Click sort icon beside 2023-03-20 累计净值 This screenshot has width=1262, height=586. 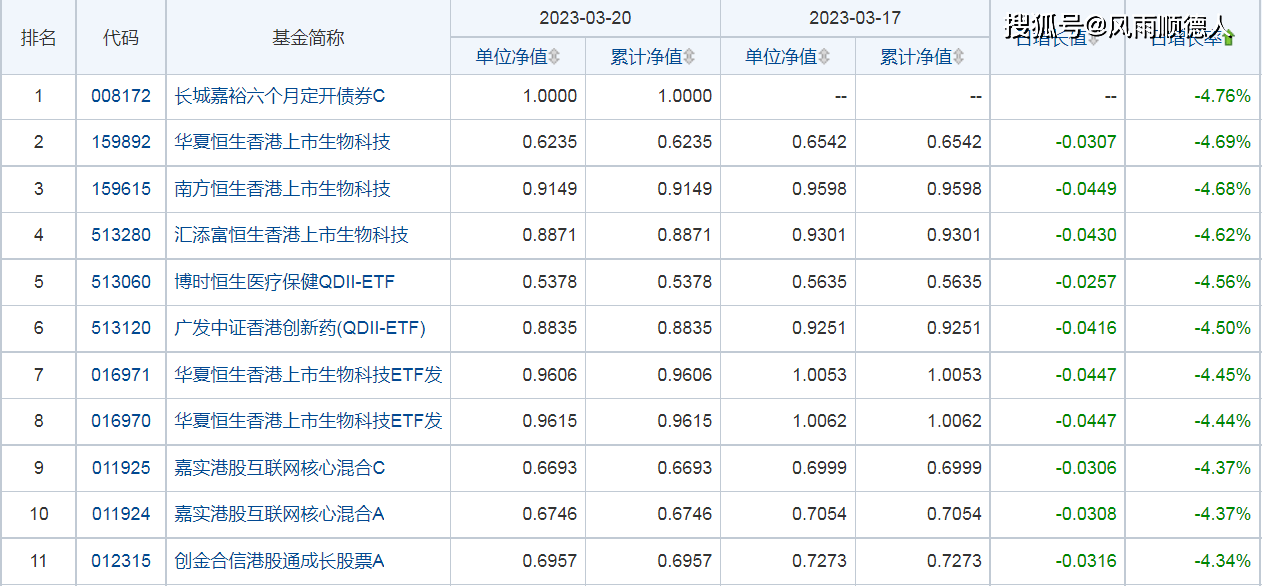(689, 57)
